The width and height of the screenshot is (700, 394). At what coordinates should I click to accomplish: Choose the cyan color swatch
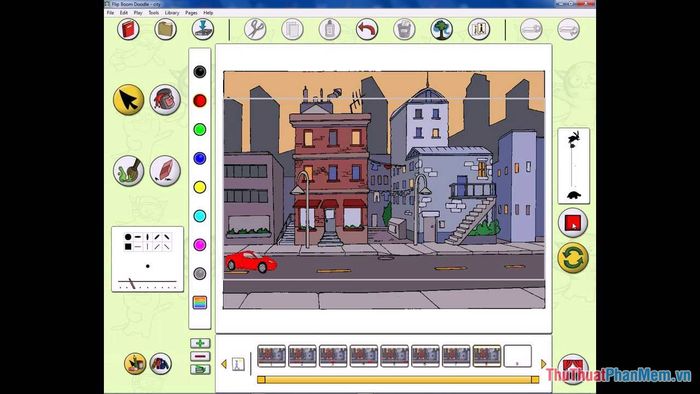pos(200,216)
